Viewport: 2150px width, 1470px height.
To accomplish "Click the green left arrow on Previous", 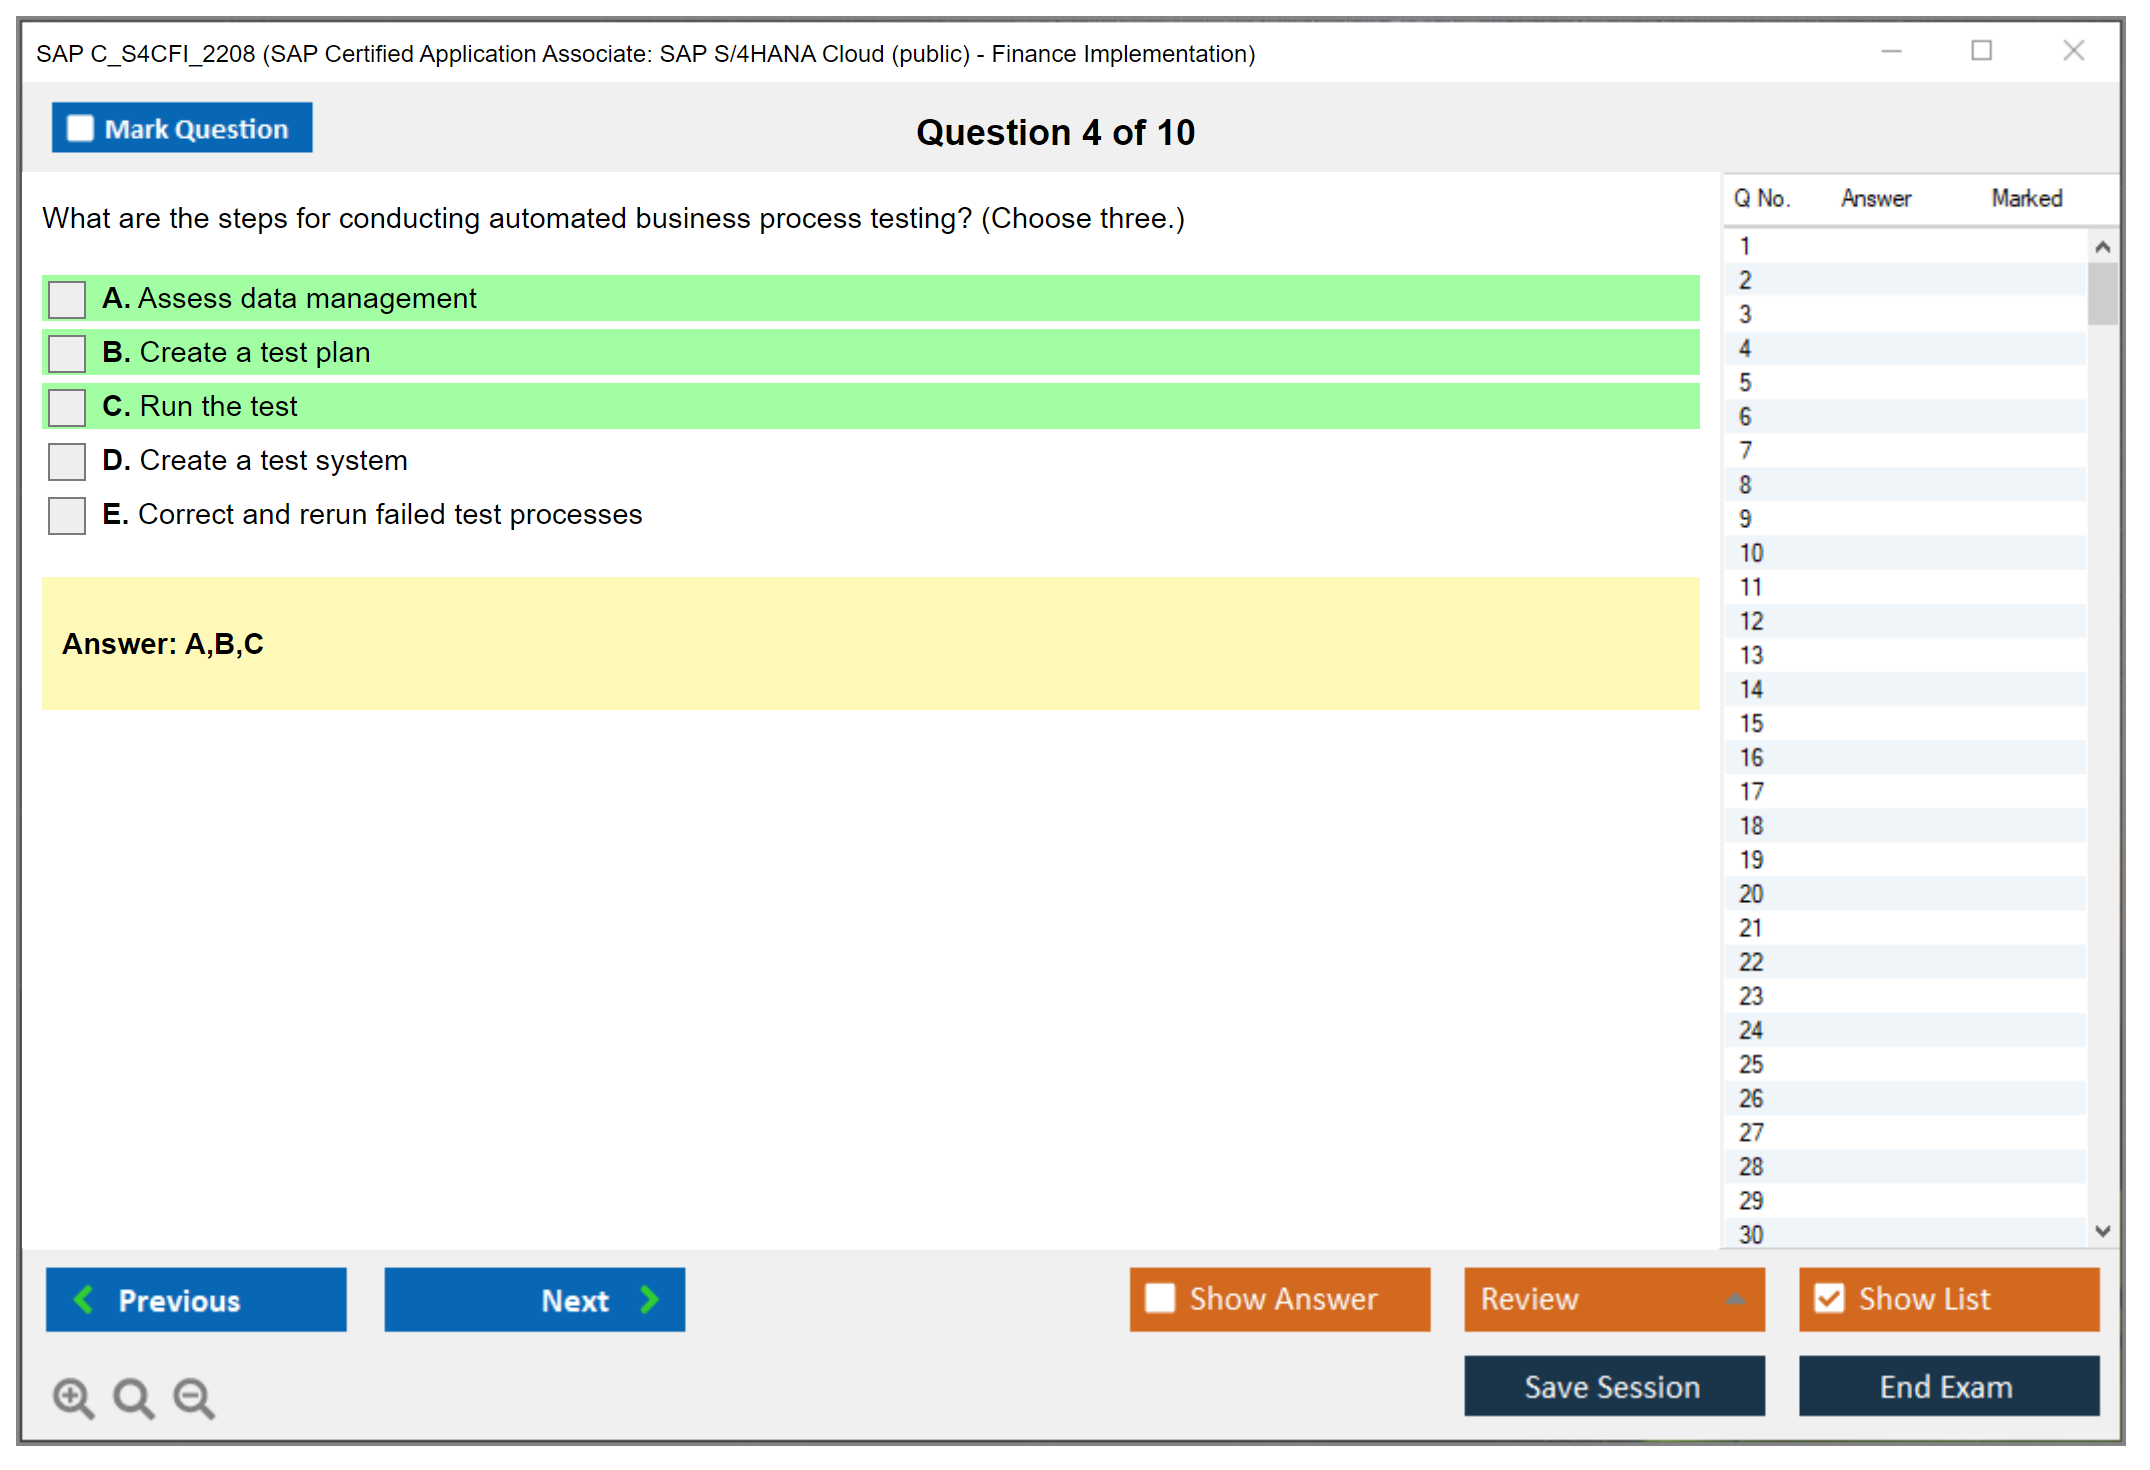I will click(x=84, y=1299).
